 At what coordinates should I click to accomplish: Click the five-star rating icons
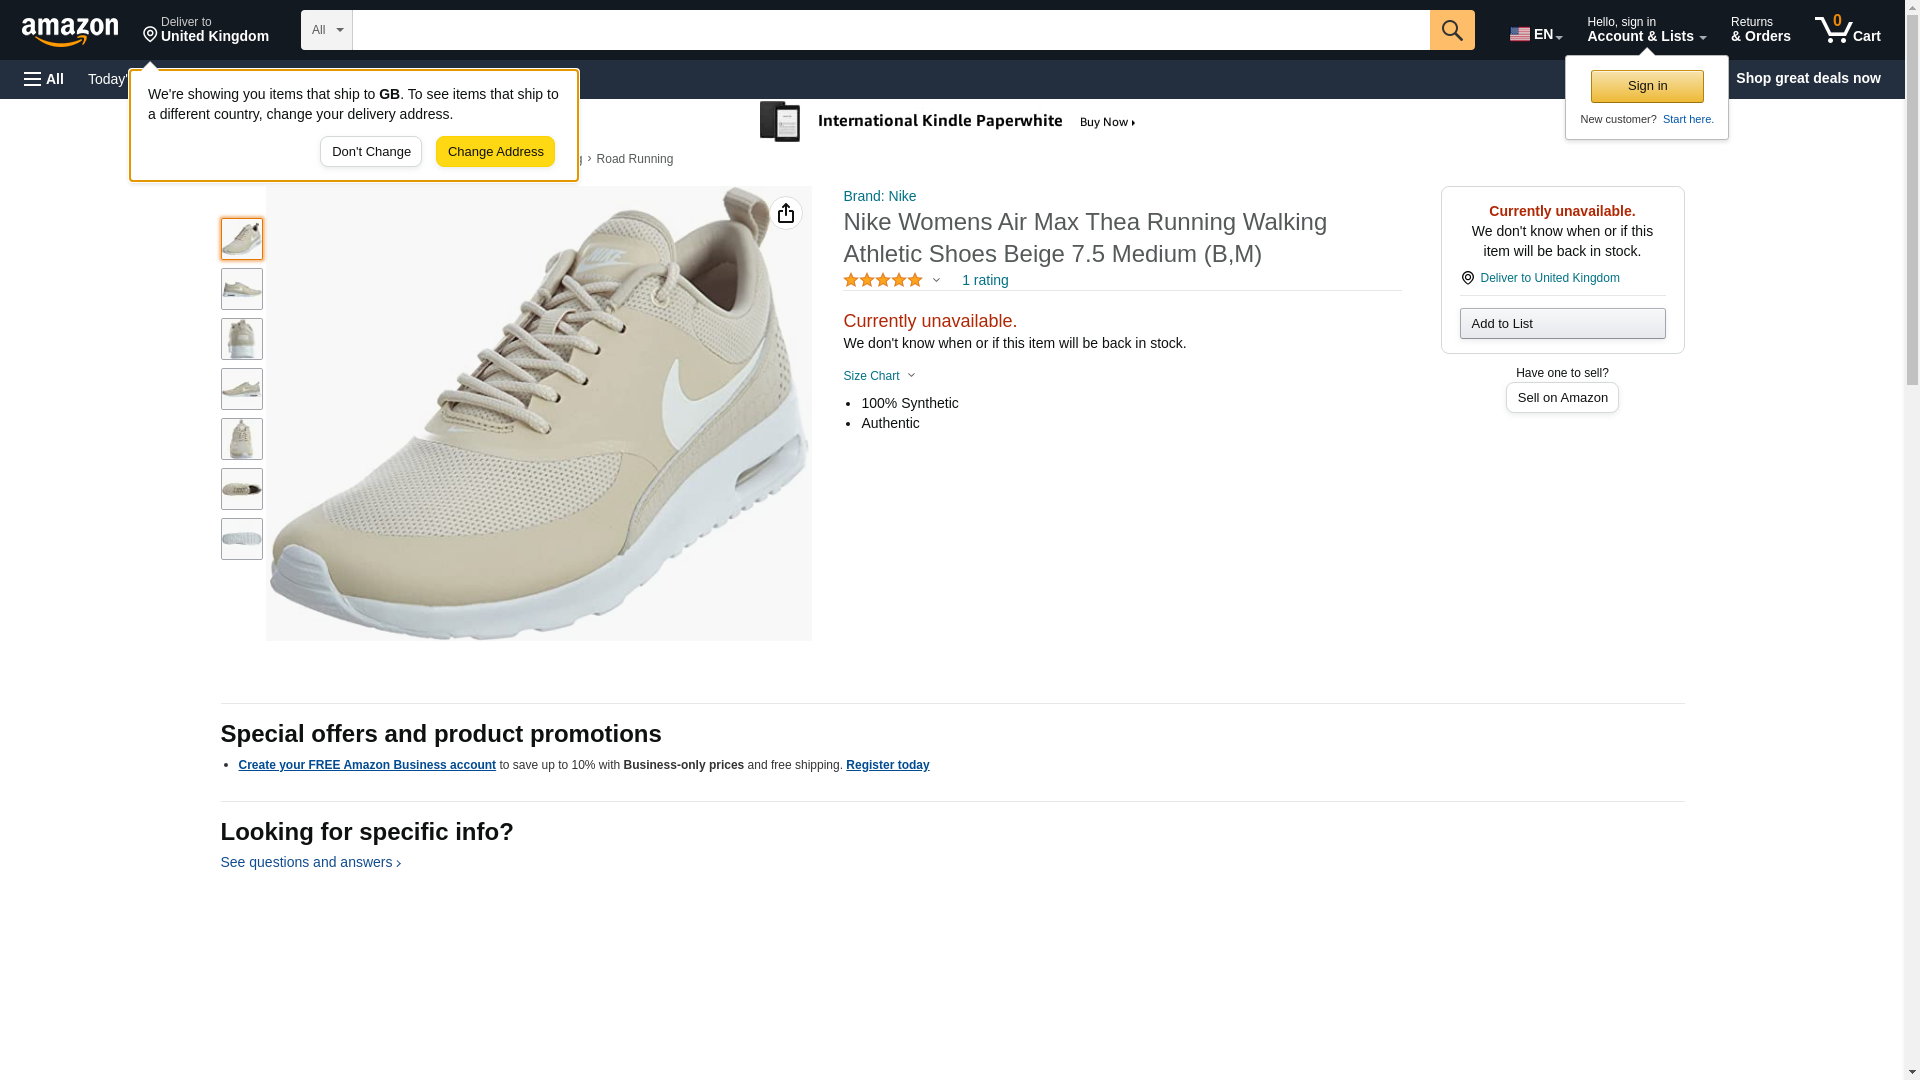(x=882, y=281)
